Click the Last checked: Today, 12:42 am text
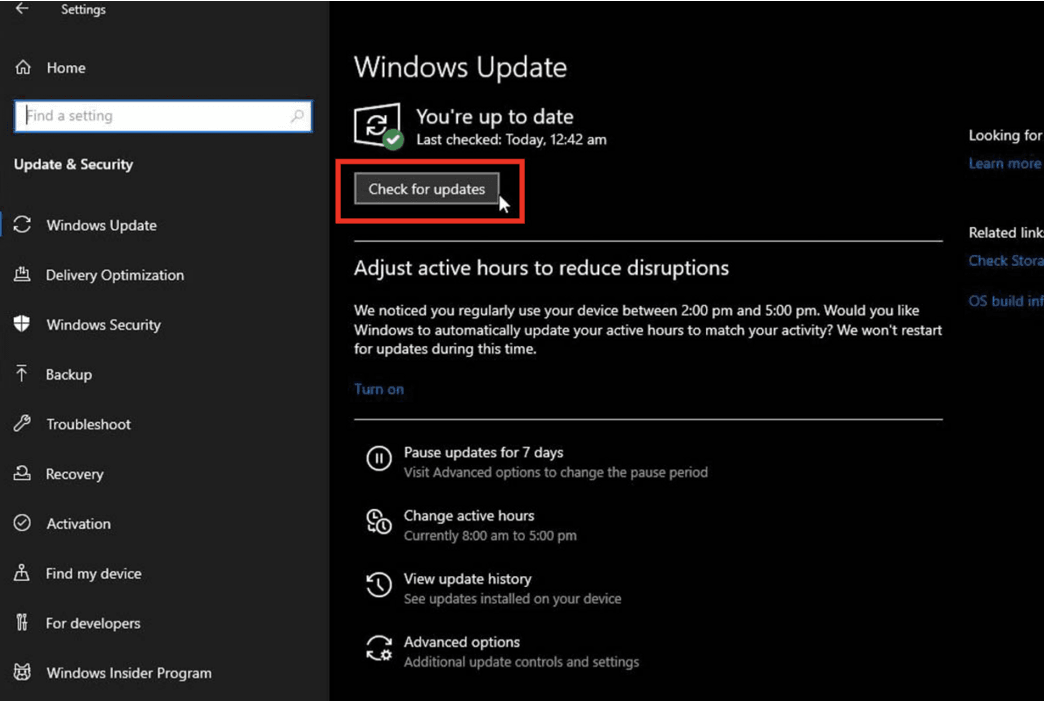 pos(511,140)
